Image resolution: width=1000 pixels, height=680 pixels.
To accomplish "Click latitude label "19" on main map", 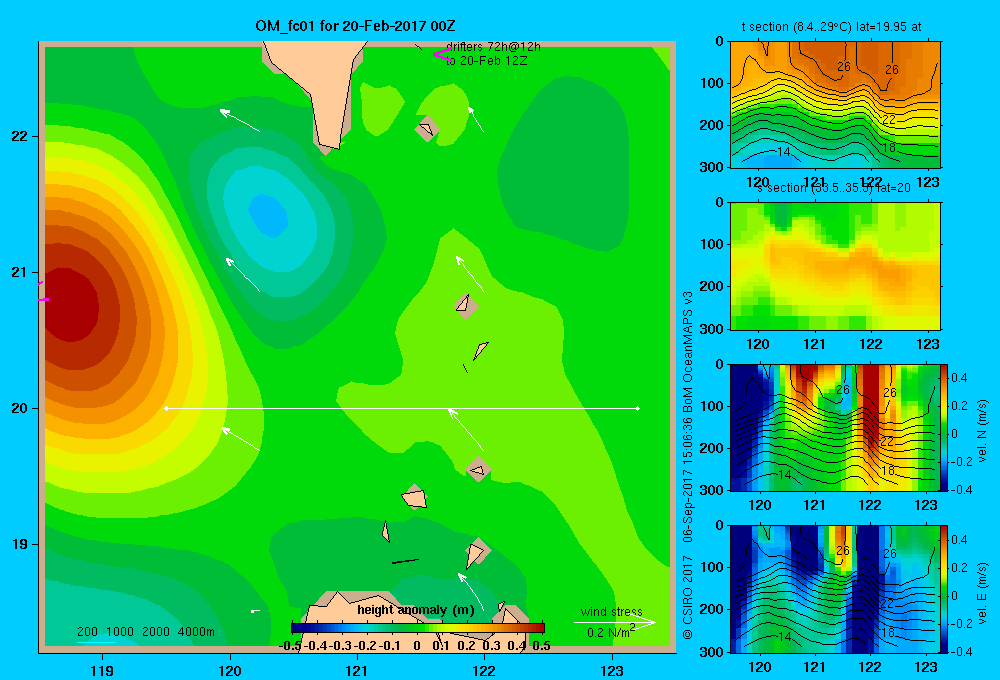I will click(x=20, y=544).
